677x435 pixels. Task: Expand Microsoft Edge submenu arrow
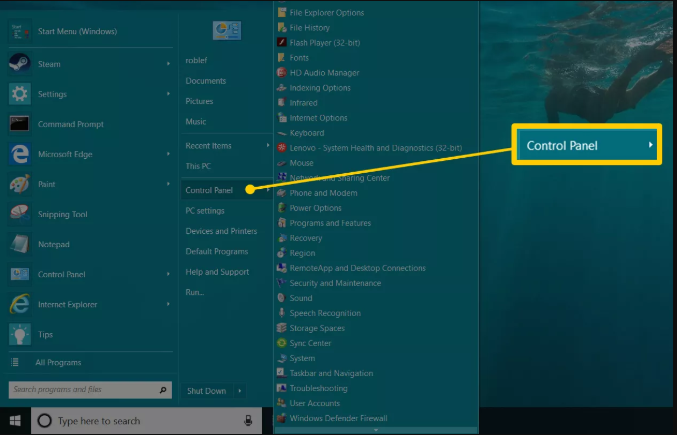point(168,154)
